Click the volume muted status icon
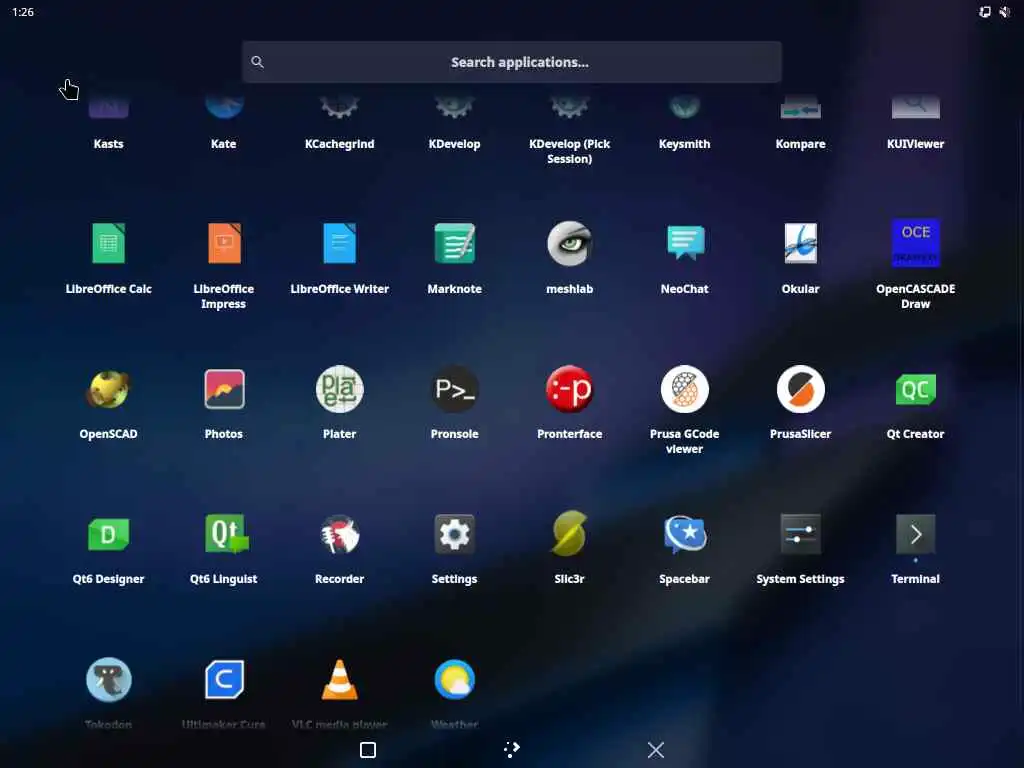 pyautogui.click(x=1005, y=12)
